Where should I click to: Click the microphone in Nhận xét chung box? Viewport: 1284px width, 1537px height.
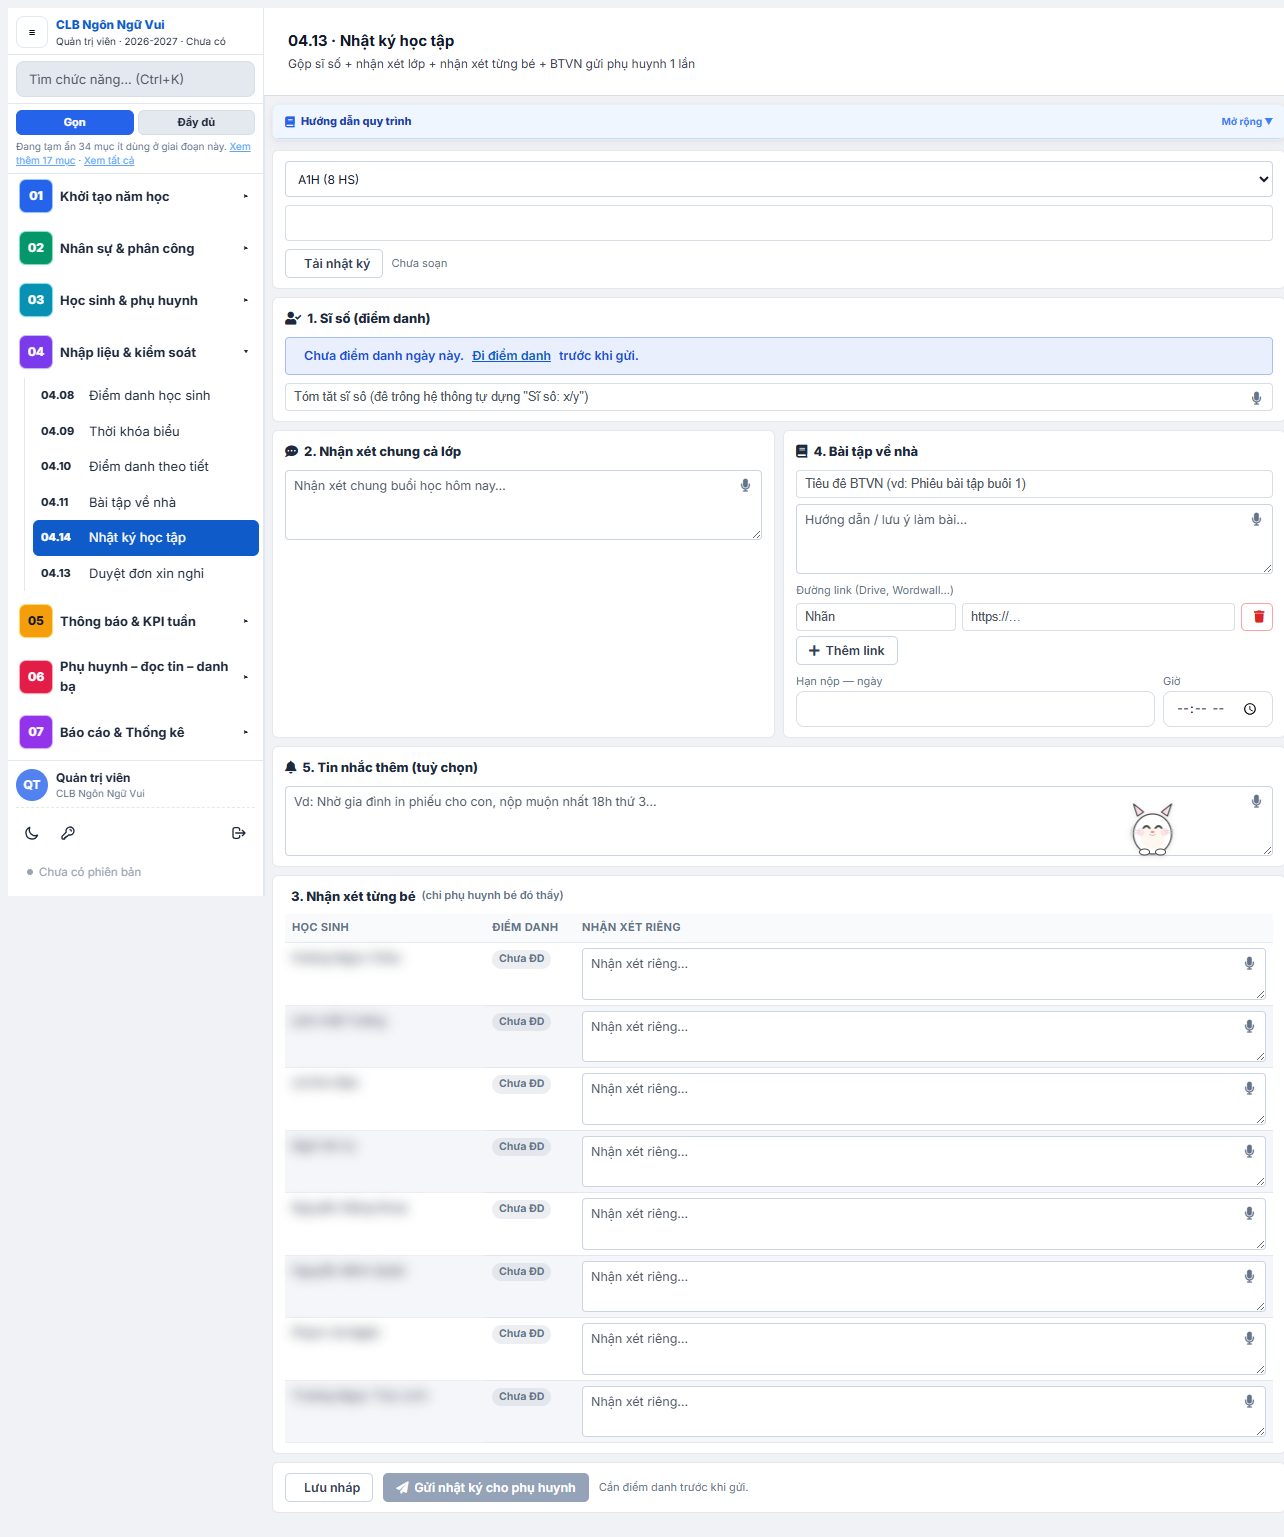pos(745,486)
